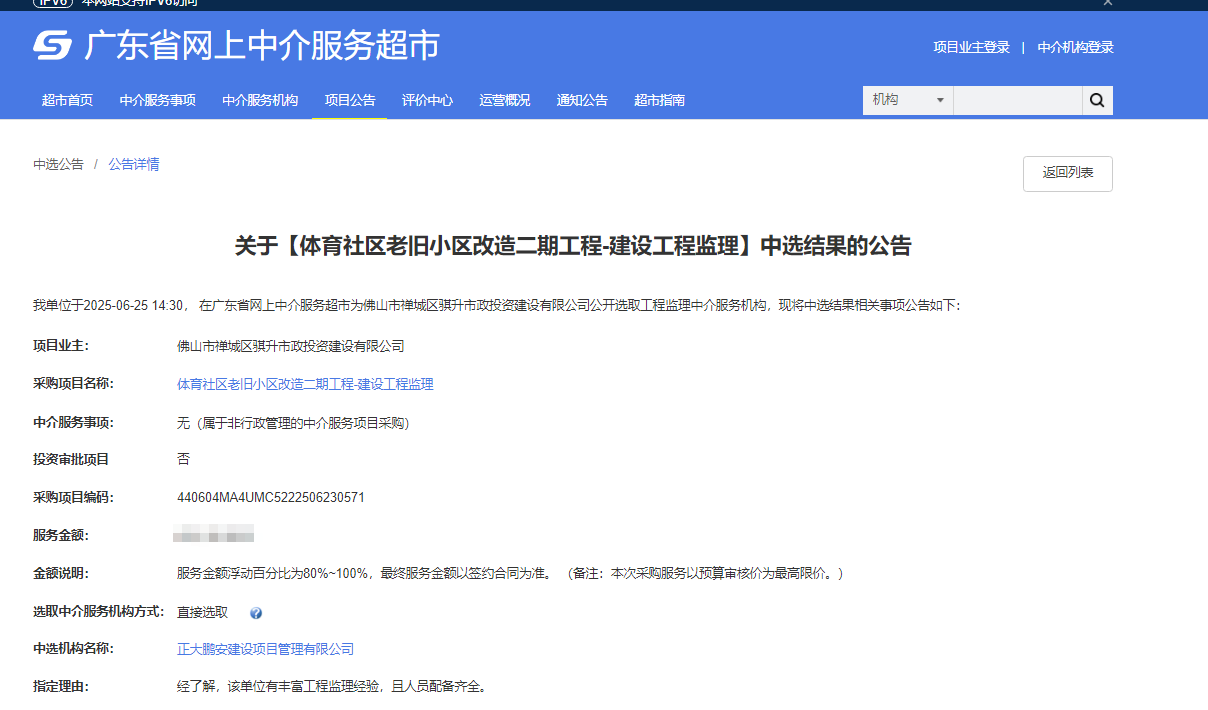The width and height of the screenshot is (1208, 710).
Task: Open the 中介服务事项 menu item
Action: (x=158, y=100)
